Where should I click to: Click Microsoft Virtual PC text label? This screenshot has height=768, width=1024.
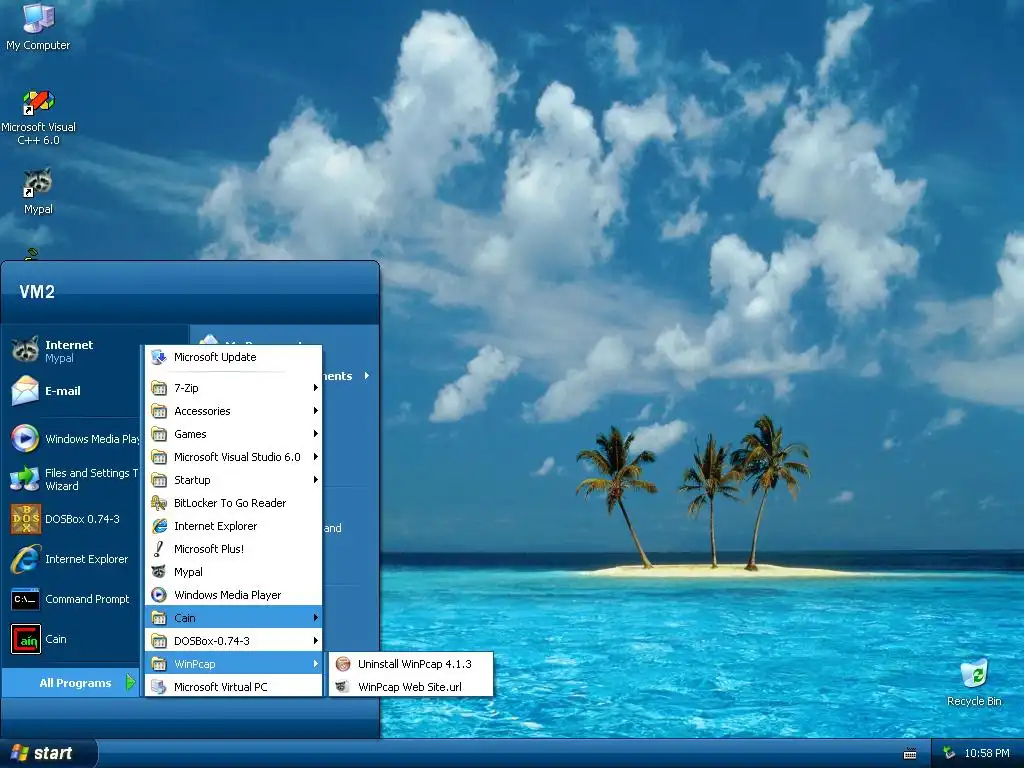(220, 687)
